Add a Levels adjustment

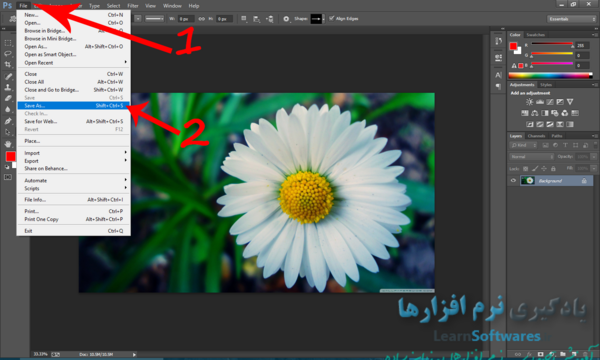pyautogui.click(x=540, y=102)
